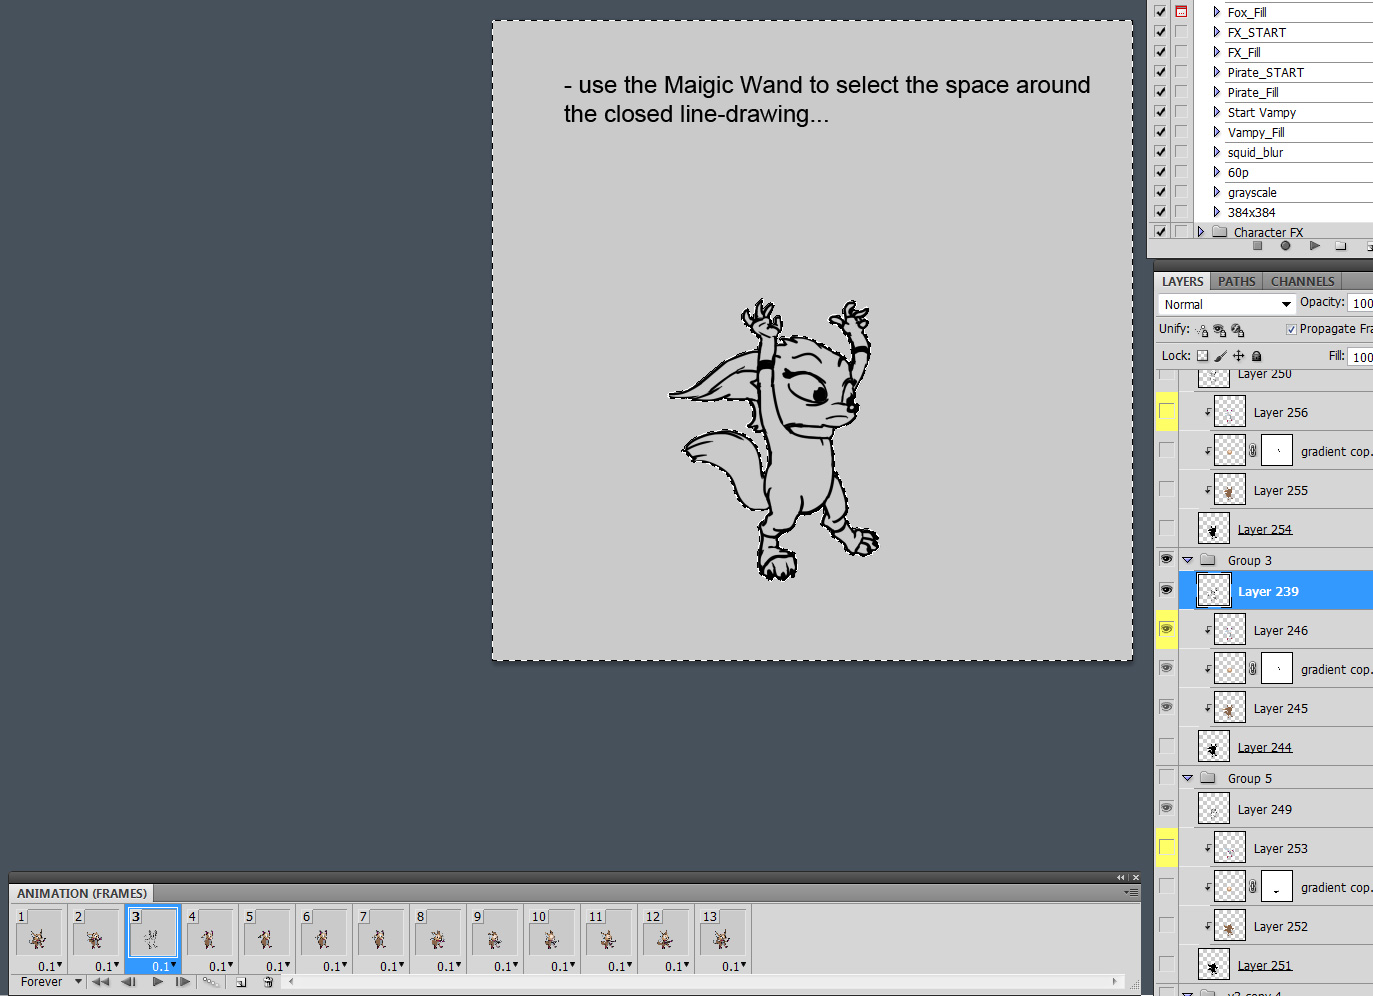Play the selected action
This screenshot has height=996, width=1373.
(x=1314, y=245)
